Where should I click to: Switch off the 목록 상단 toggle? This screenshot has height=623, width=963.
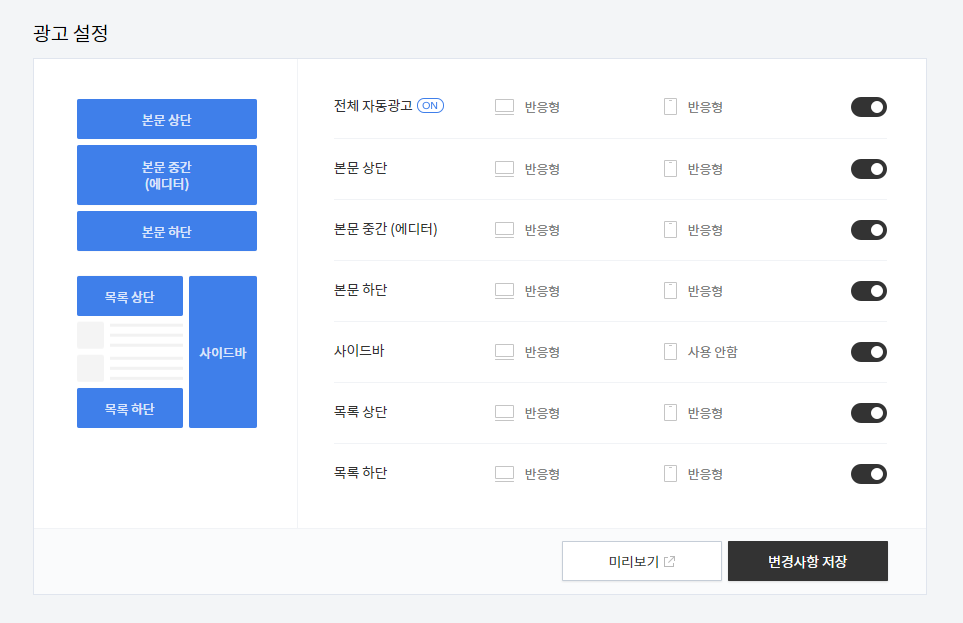coord(868,413)
